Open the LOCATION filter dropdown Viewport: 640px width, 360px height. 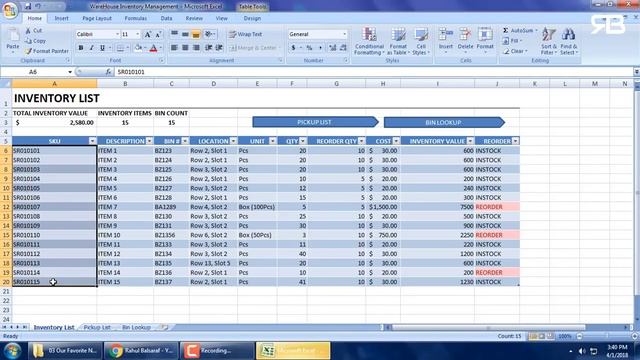pos(233,141)
